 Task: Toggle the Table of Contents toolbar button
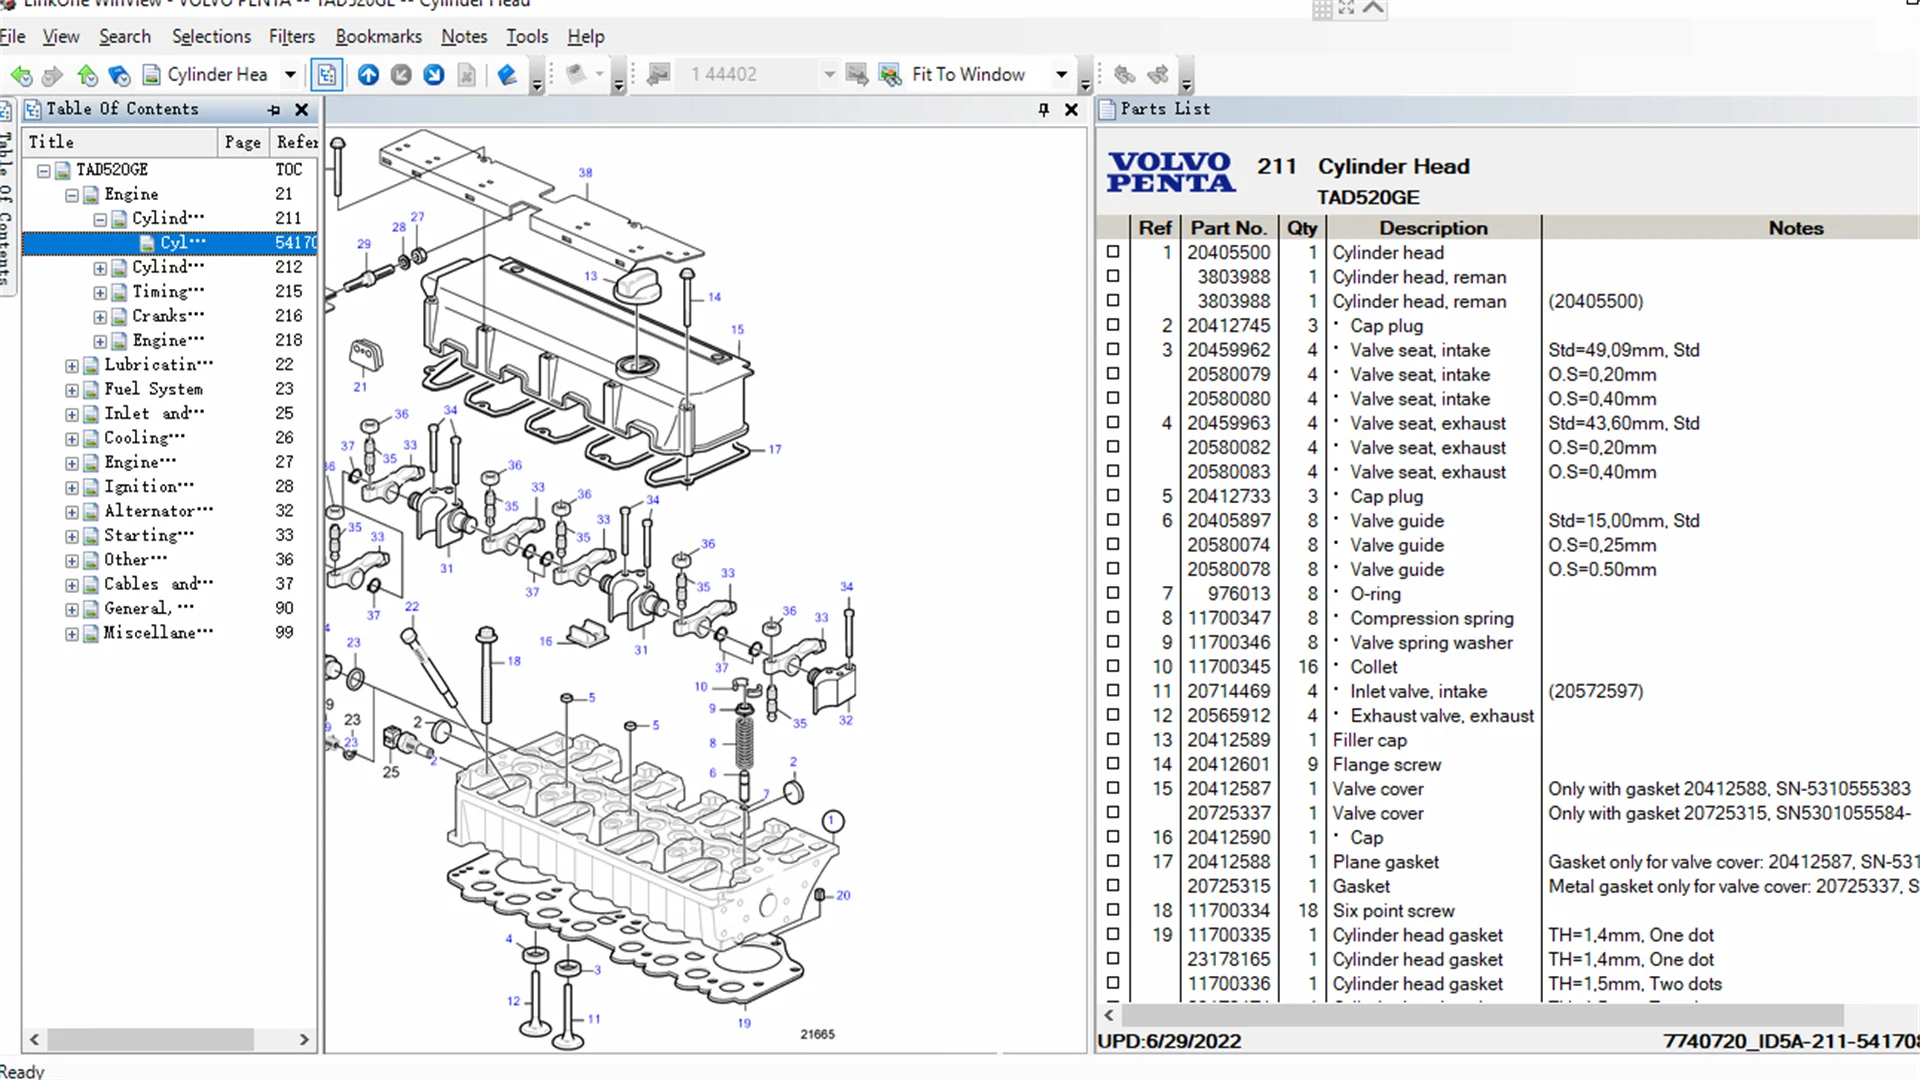[x=327, y=75]
